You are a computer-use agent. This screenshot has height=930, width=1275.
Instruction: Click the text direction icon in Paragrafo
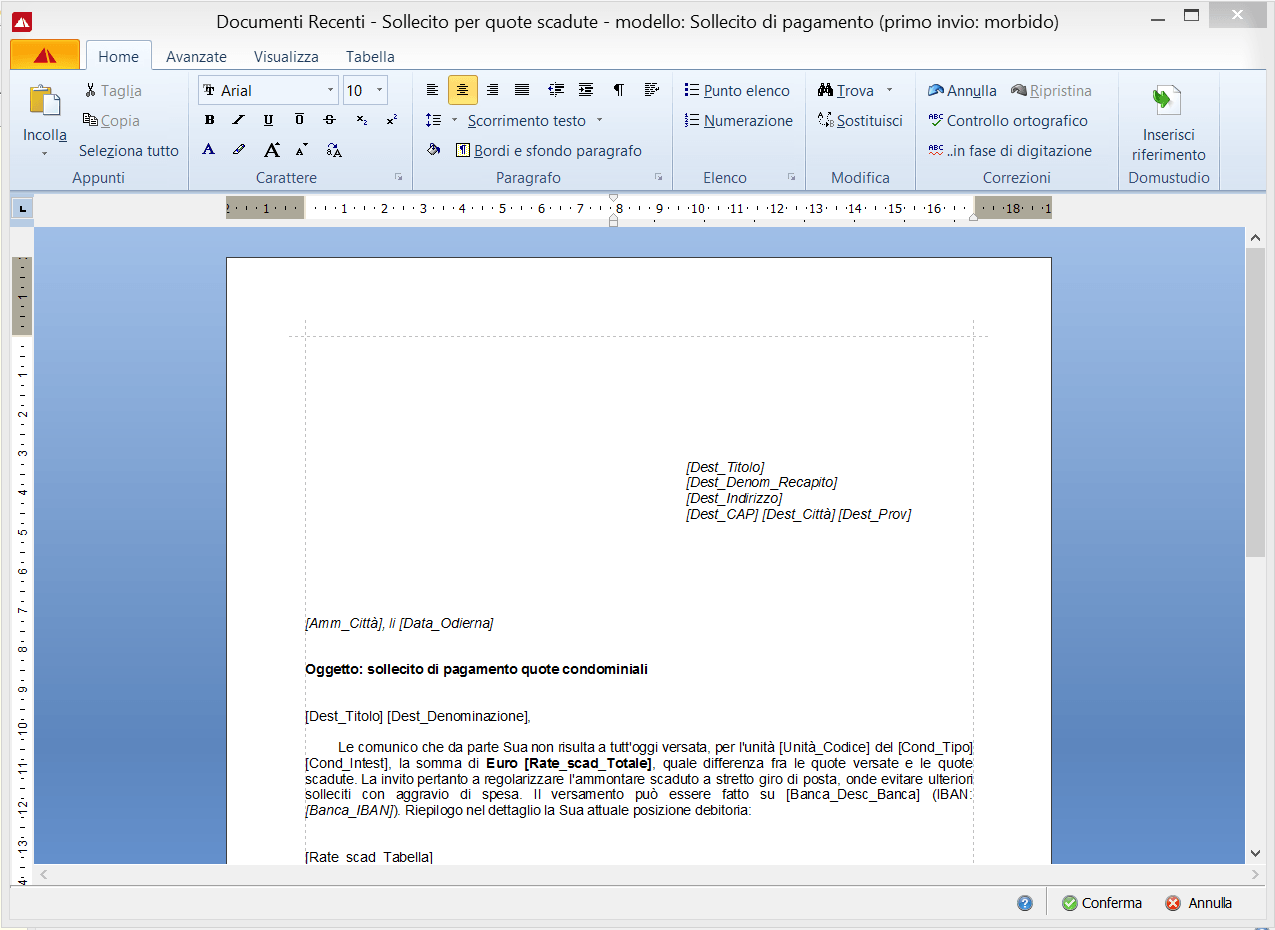tap(652, 90)
